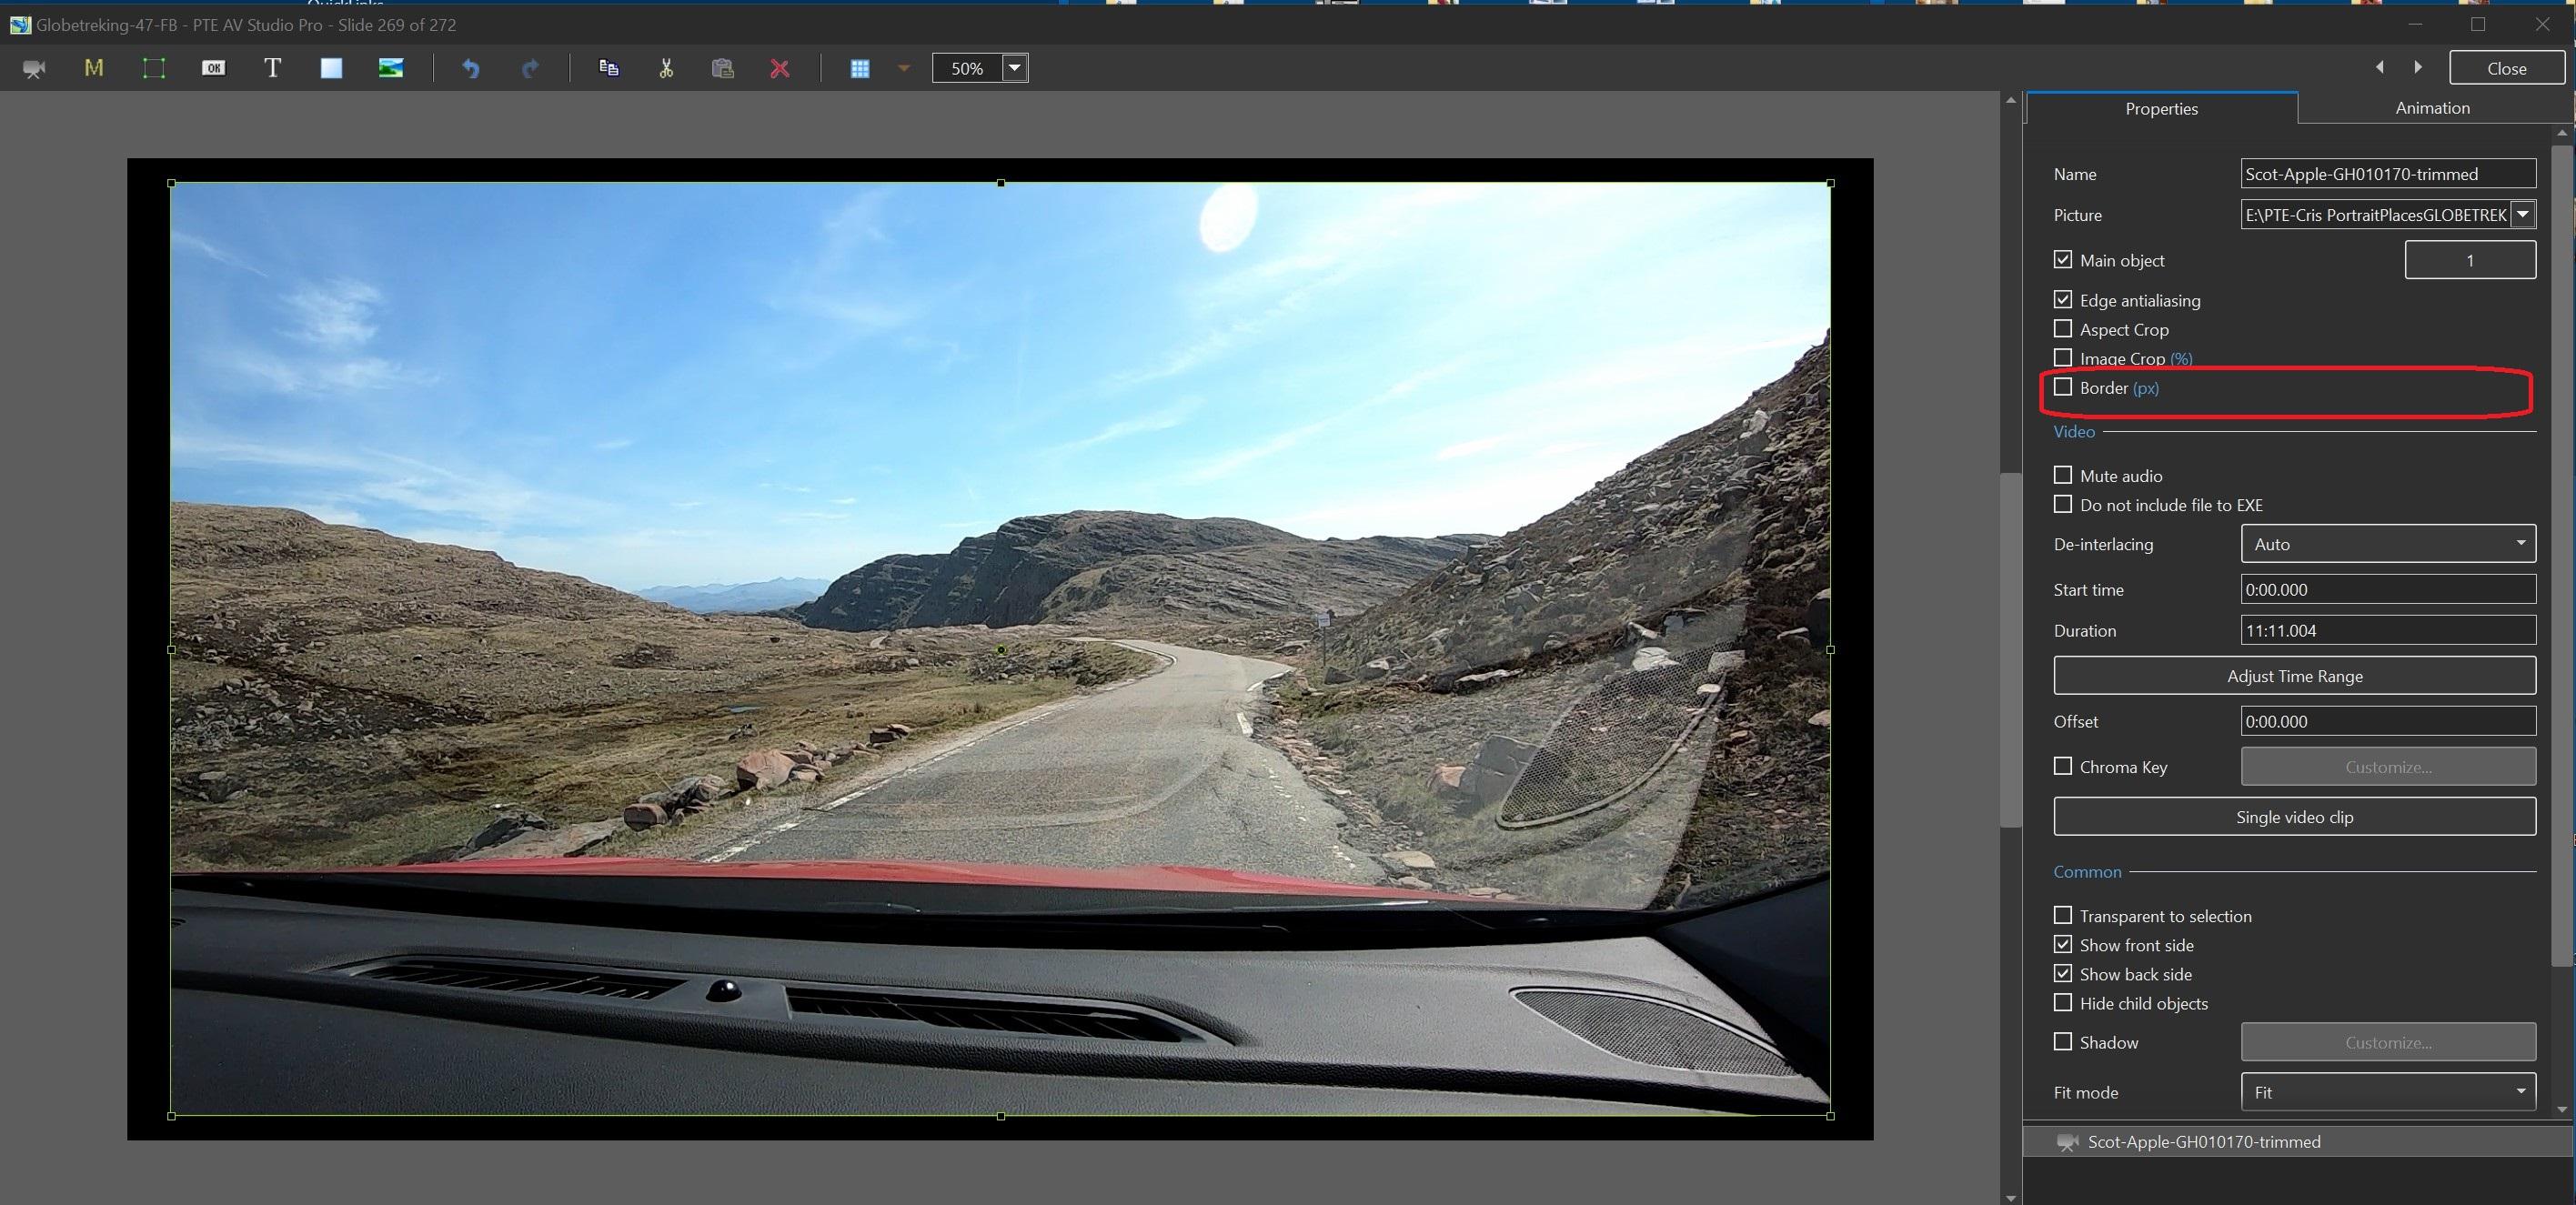
Task: Insert a mask using the yellow M icon
Action: click(94, 68)
